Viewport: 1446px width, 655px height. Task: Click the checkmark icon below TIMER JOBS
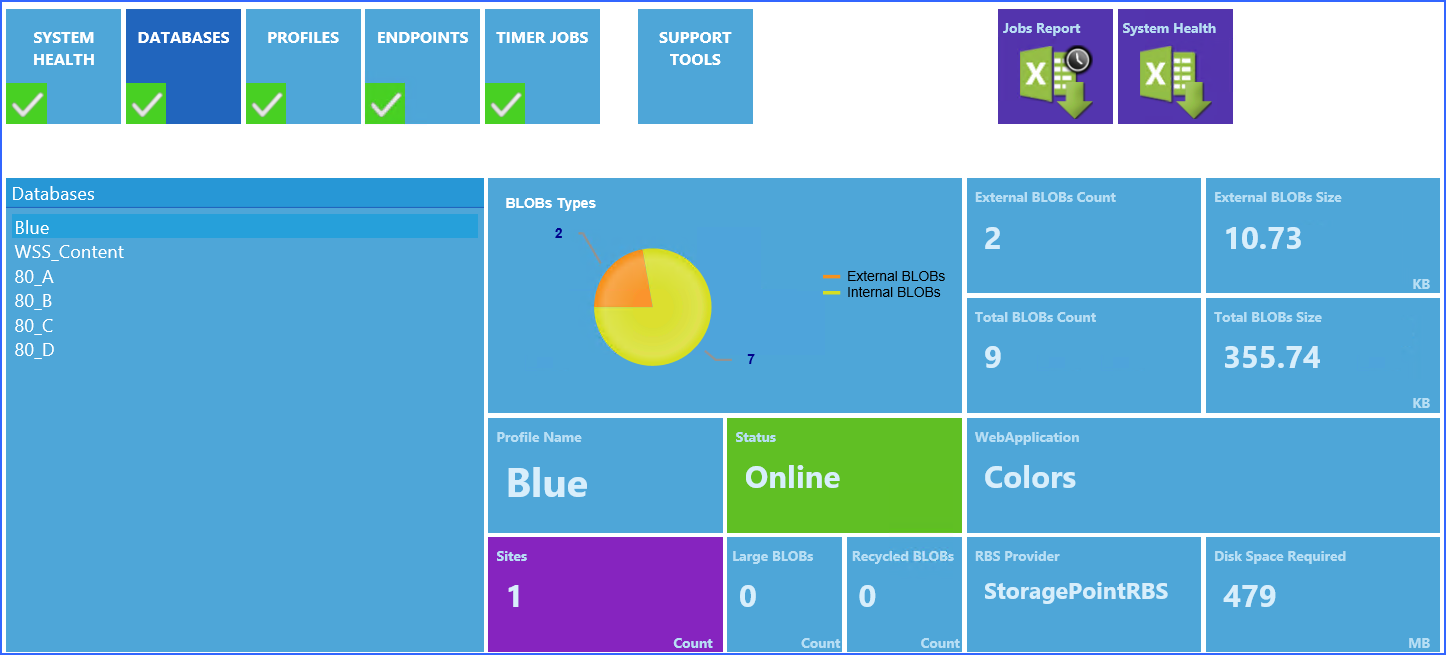coord(505,103)
